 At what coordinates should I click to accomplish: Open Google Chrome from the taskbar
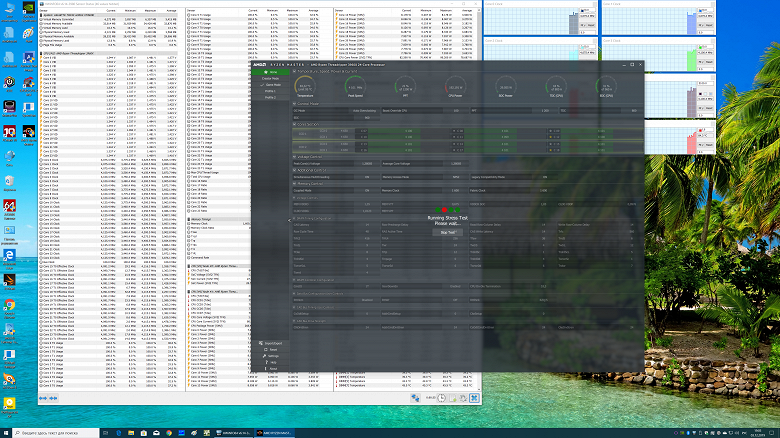169,433
